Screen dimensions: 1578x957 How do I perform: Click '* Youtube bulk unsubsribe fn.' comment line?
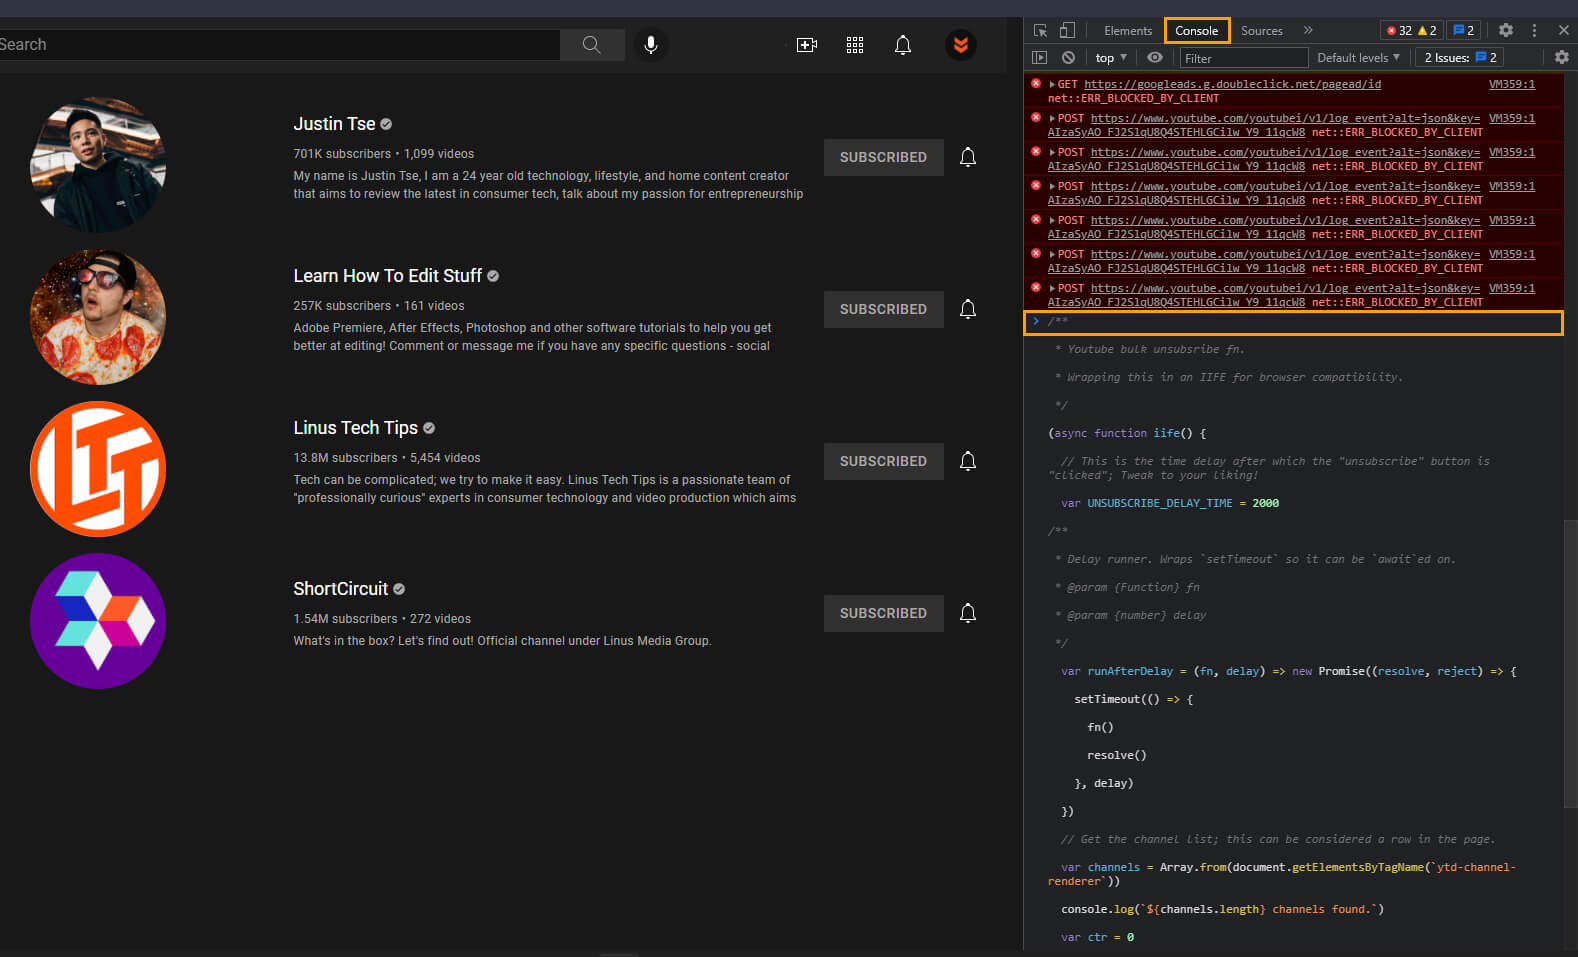coord(1150,350)
